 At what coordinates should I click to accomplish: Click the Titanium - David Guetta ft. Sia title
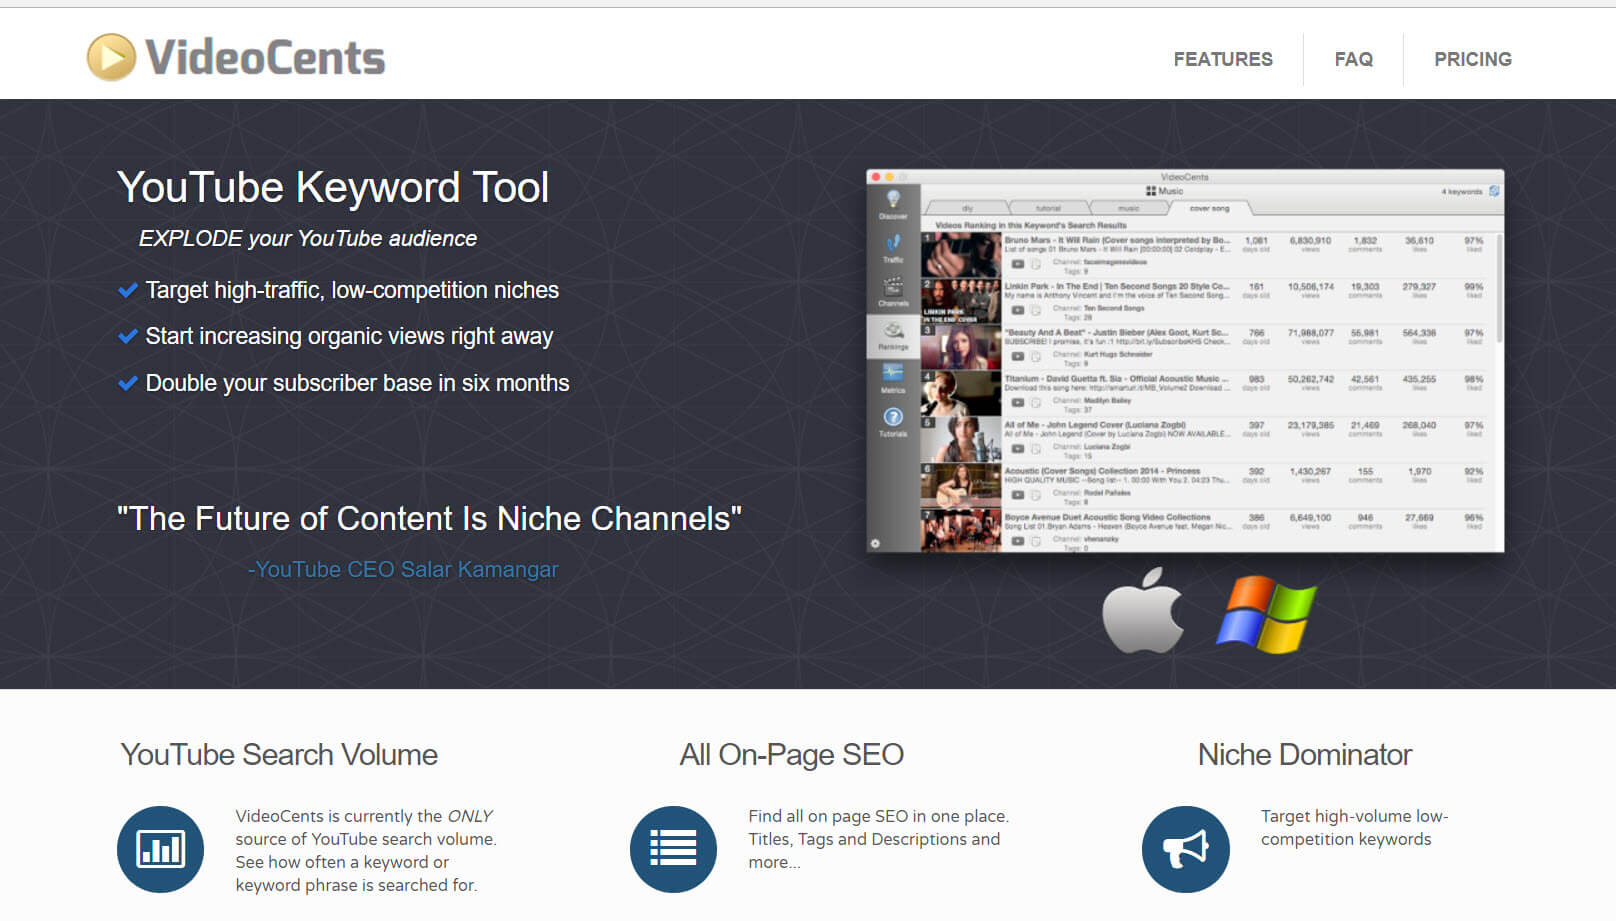pyautogui.click(x=1117, y=379)
